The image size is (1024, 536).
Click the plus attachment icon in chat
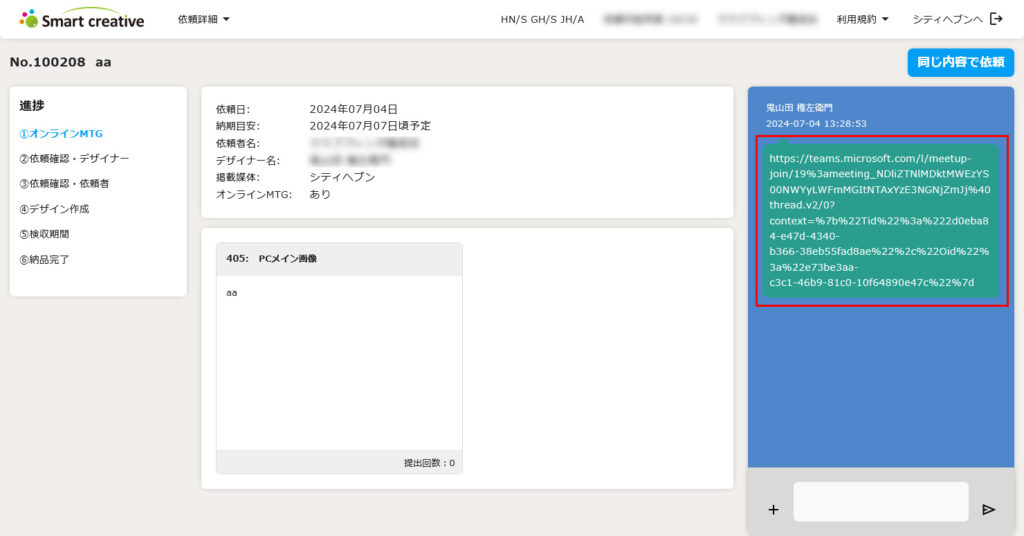(773, 509)
